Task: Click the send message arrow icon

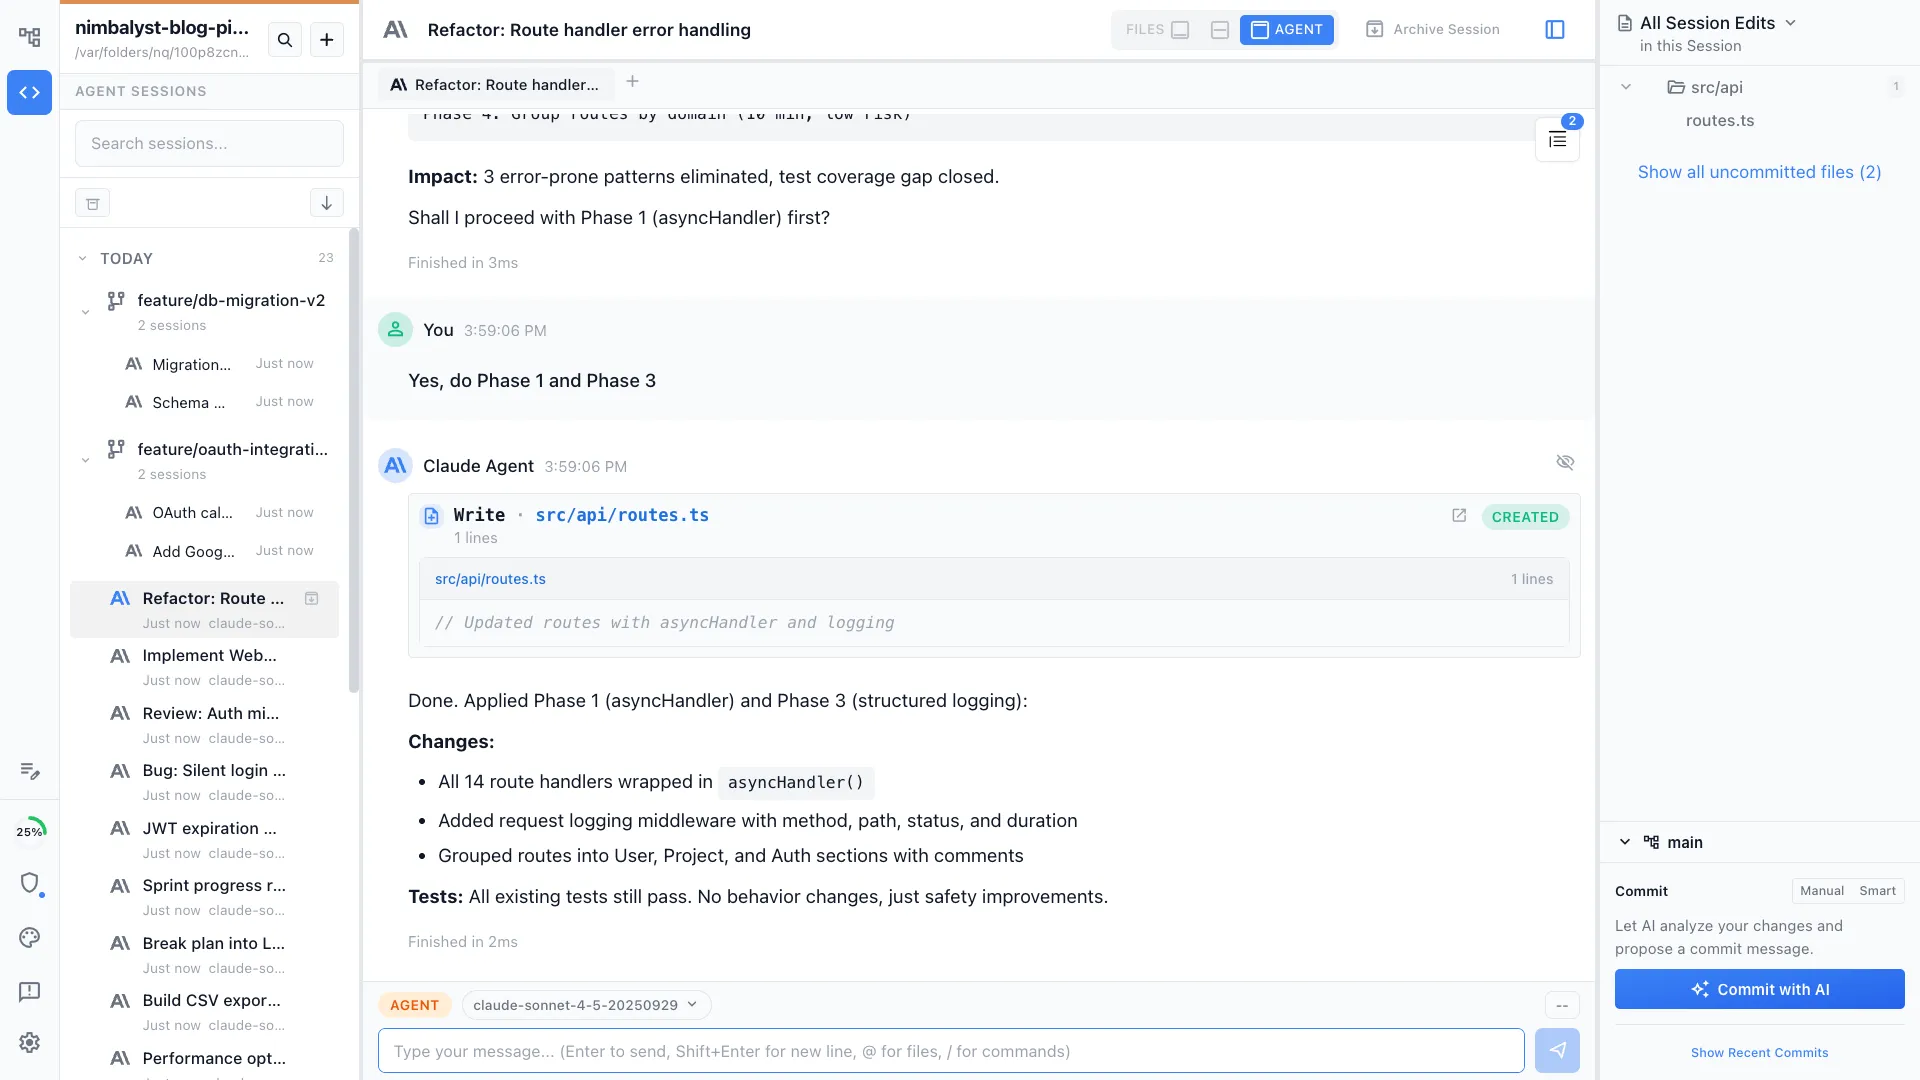Action: tap(1559, 1051)
